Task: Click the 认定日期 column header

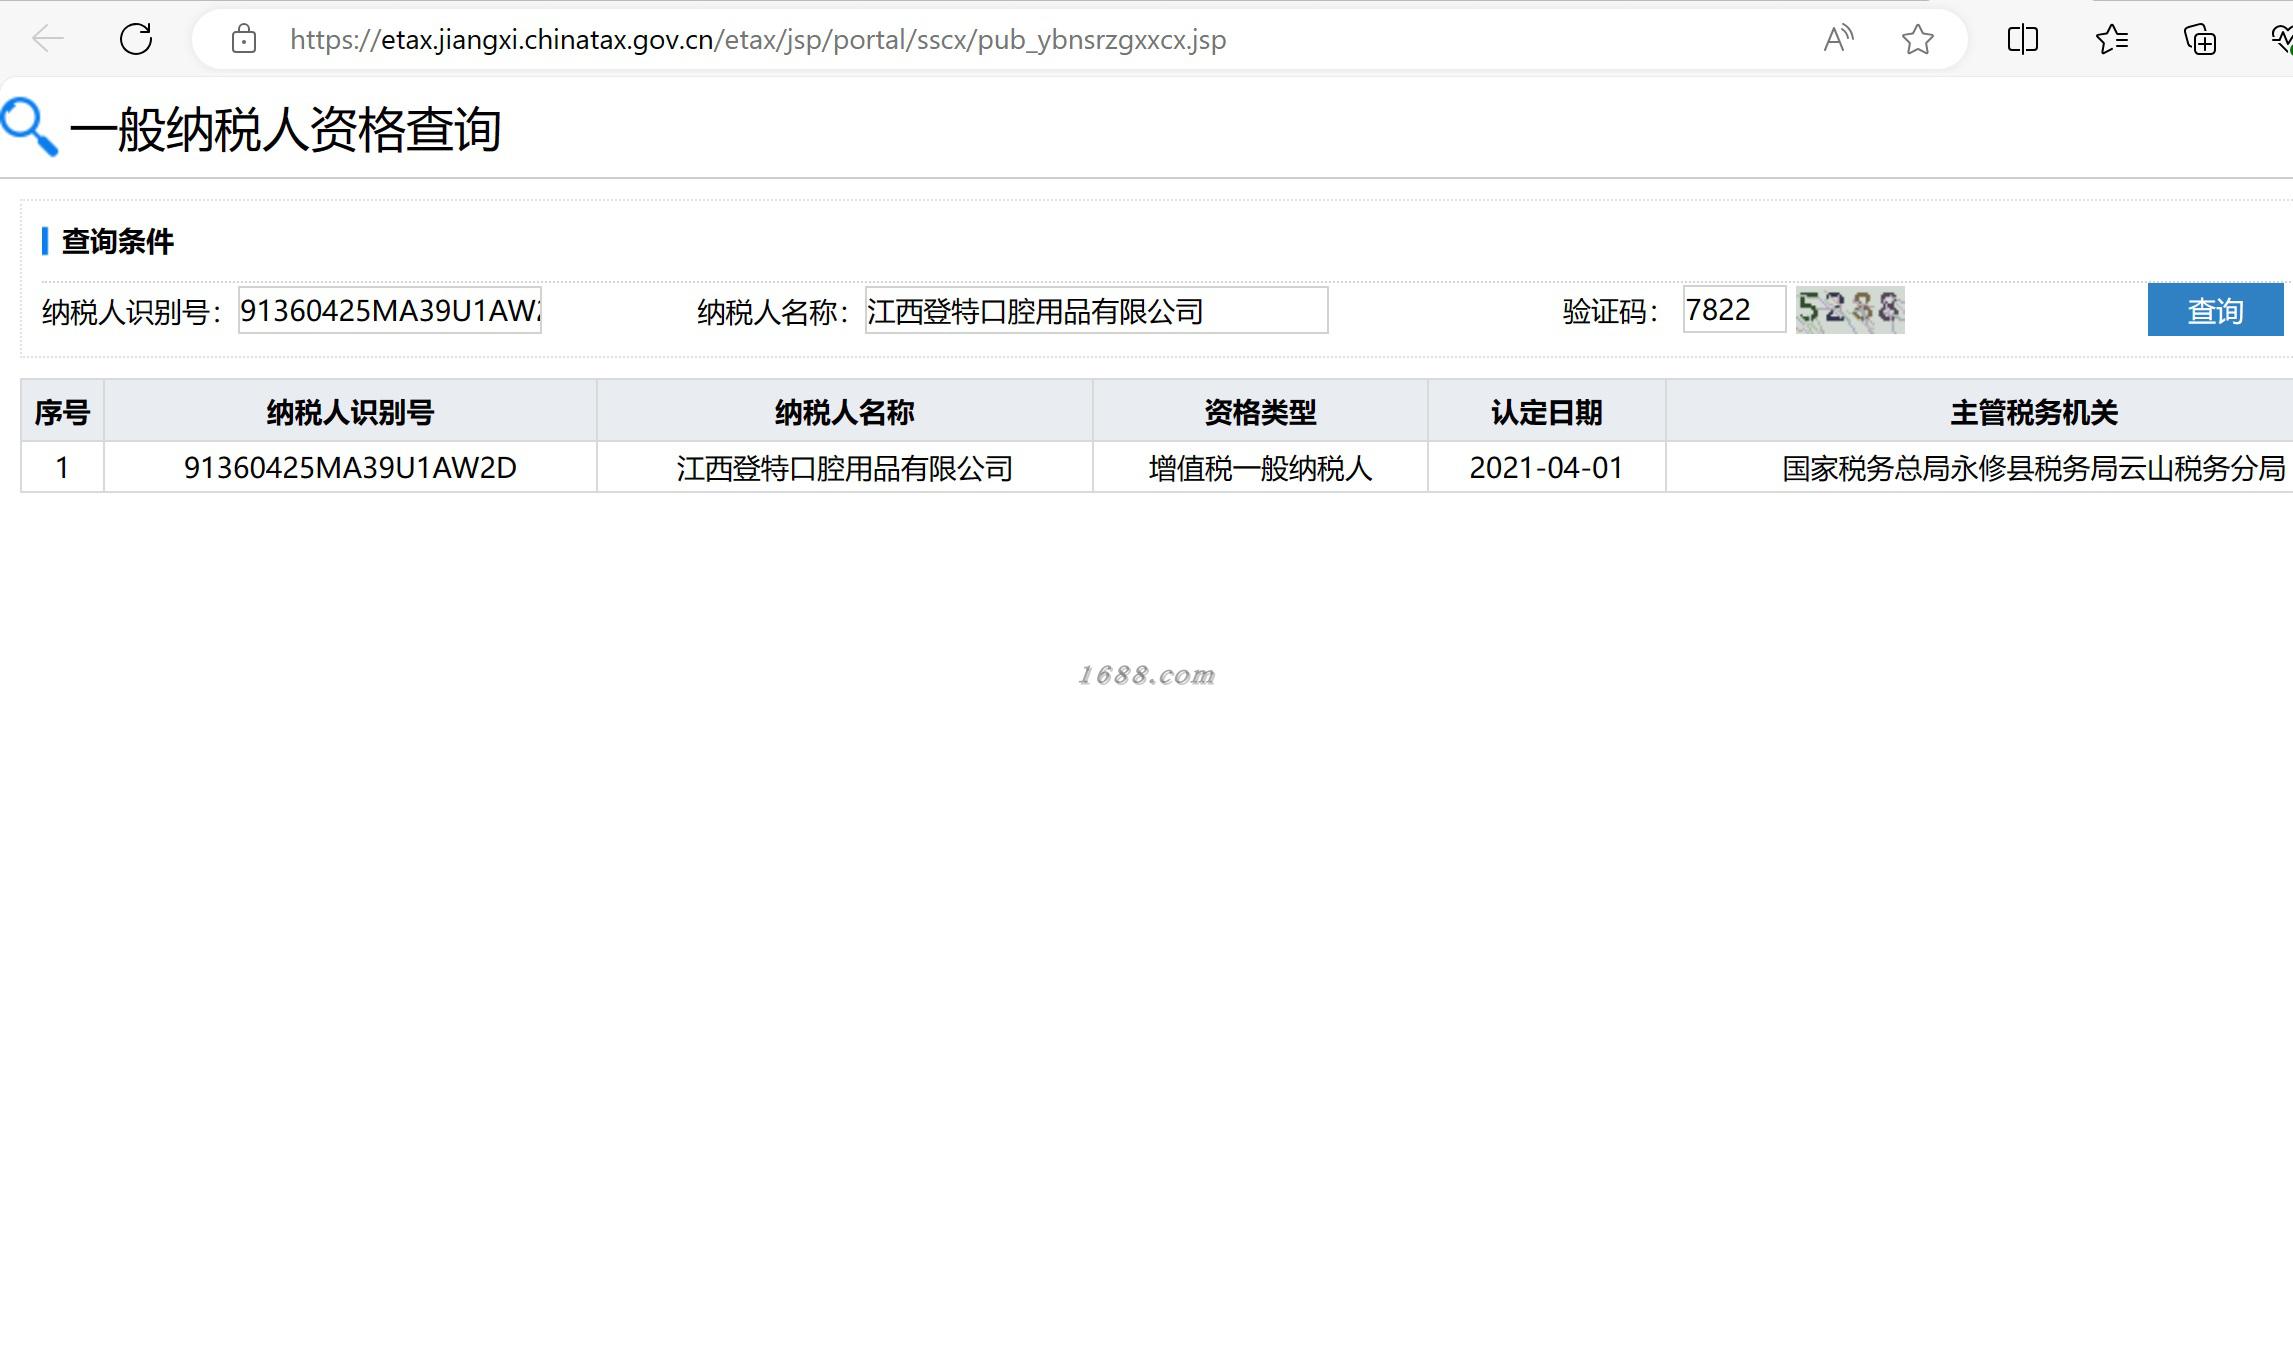Action: click(1546, 412)
